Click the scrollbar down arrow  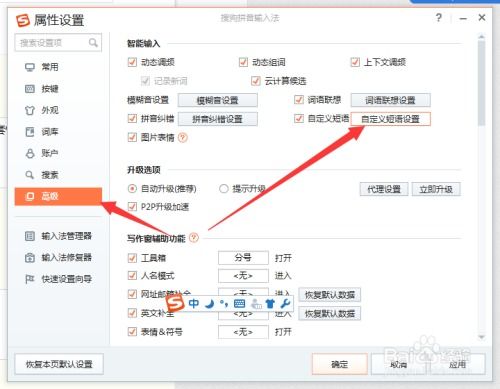(x=481, y=337)
